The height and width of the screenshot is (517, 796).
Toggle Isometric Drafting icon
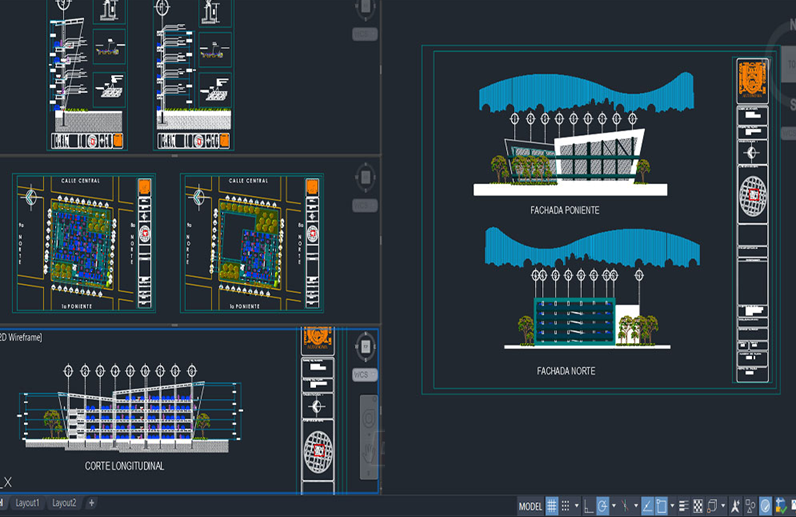[625, 506]
